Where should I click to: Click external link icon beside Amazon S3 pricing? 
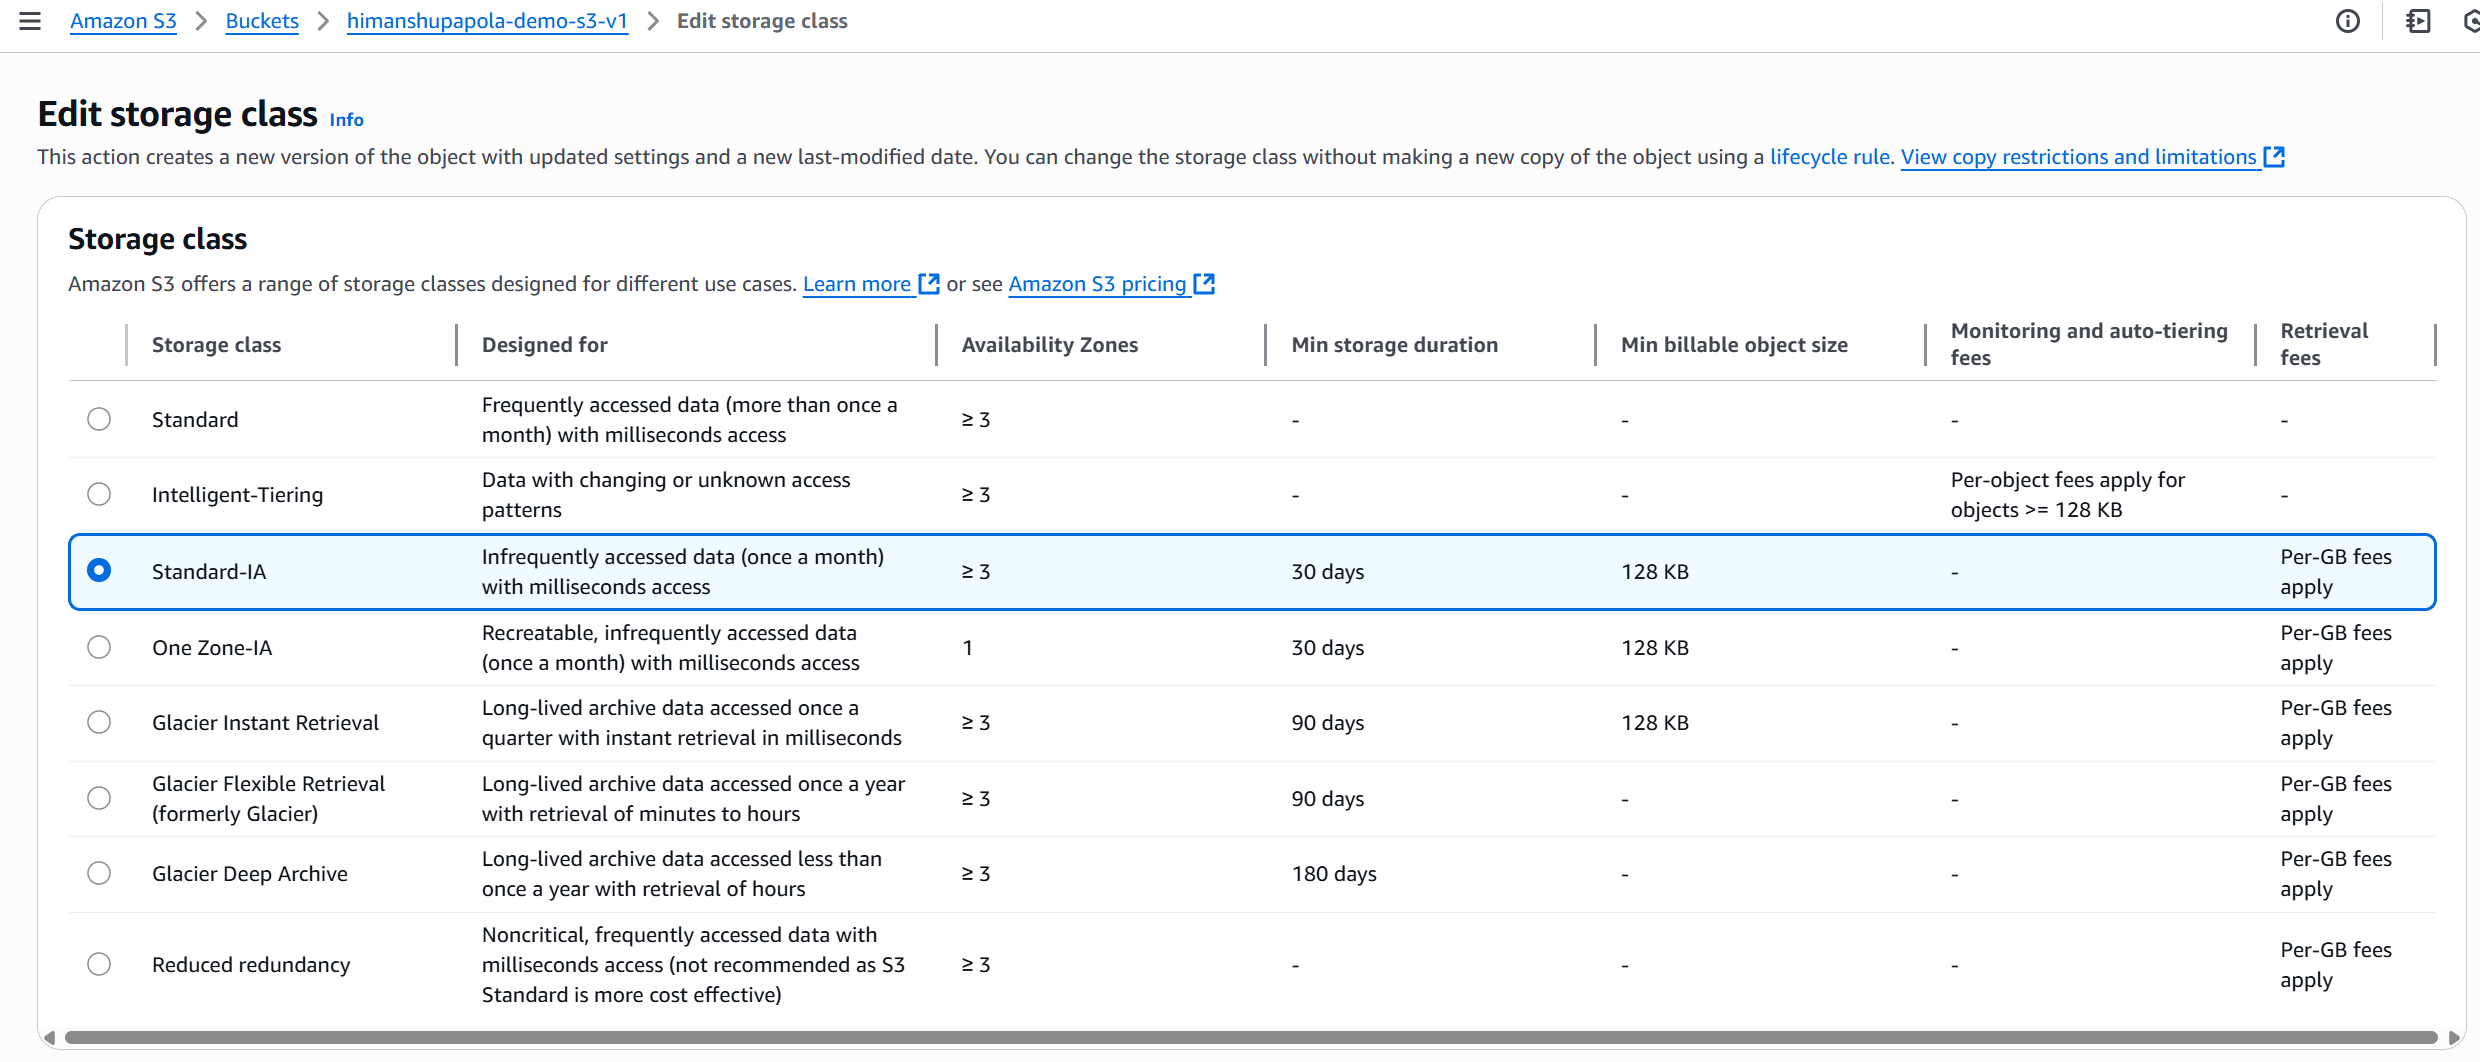pyautogui.click(x=1205, y=284)
